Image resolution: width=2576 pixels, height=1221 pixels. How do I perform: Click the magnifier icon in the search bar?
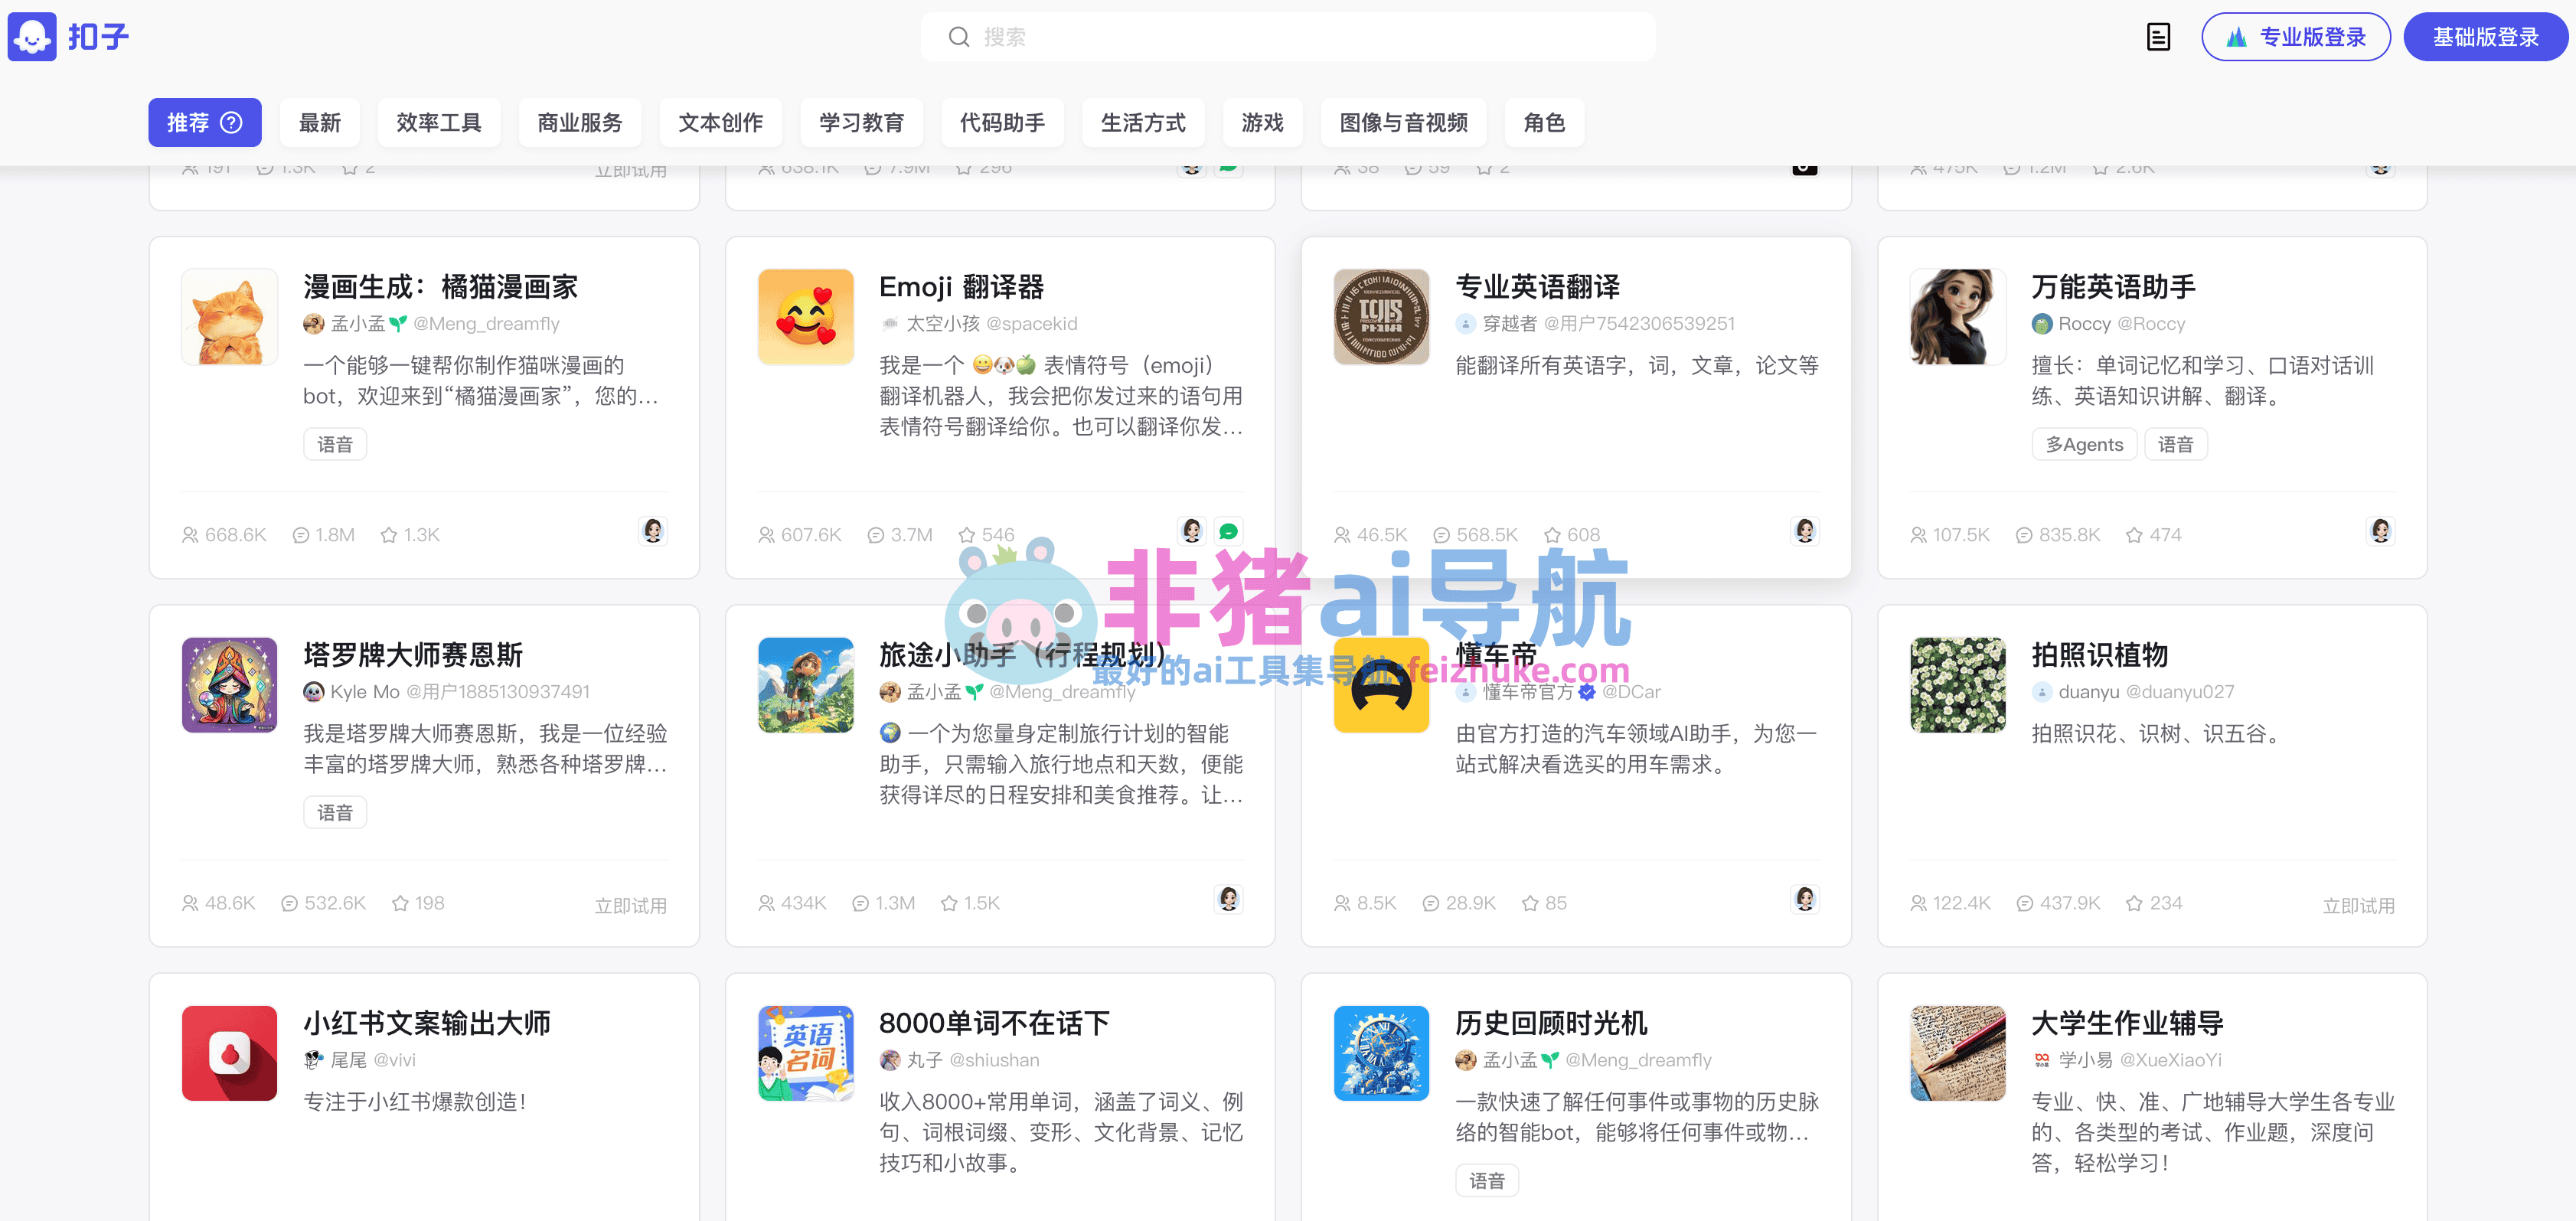click(959, 36)
